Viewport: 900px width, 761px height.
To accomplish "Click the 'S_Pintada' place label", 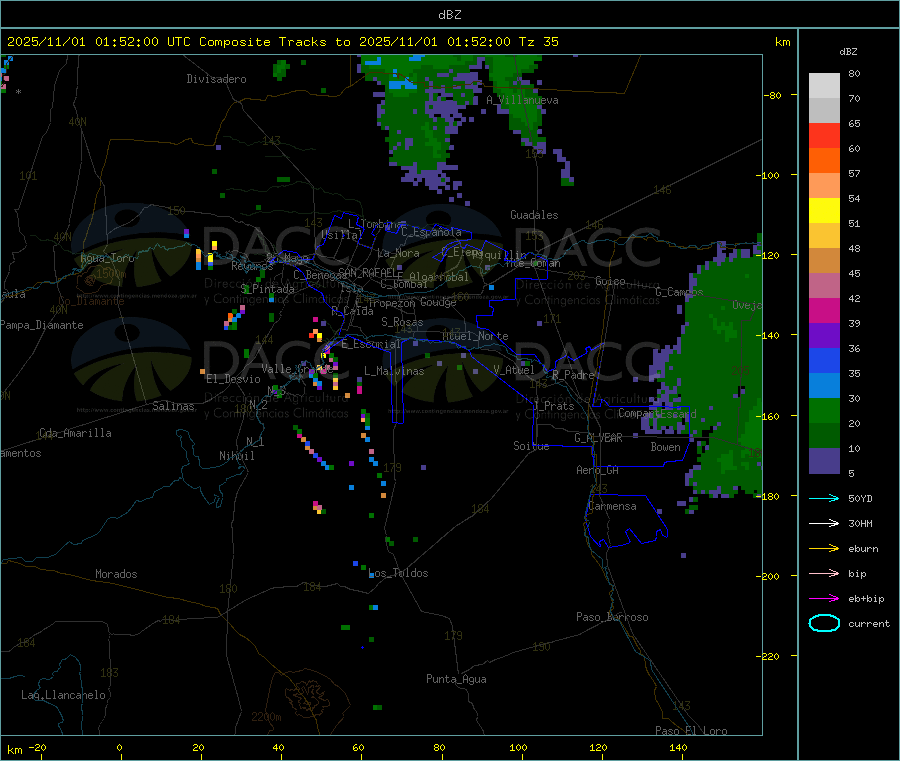I will (x=267, y=289).
